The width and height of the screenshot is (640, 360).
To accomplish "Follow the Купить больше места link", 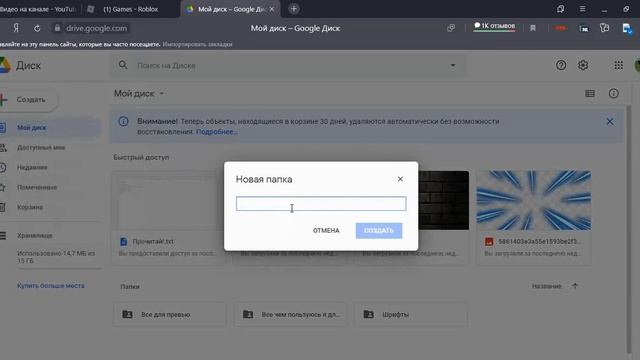I will click(51, 286).
